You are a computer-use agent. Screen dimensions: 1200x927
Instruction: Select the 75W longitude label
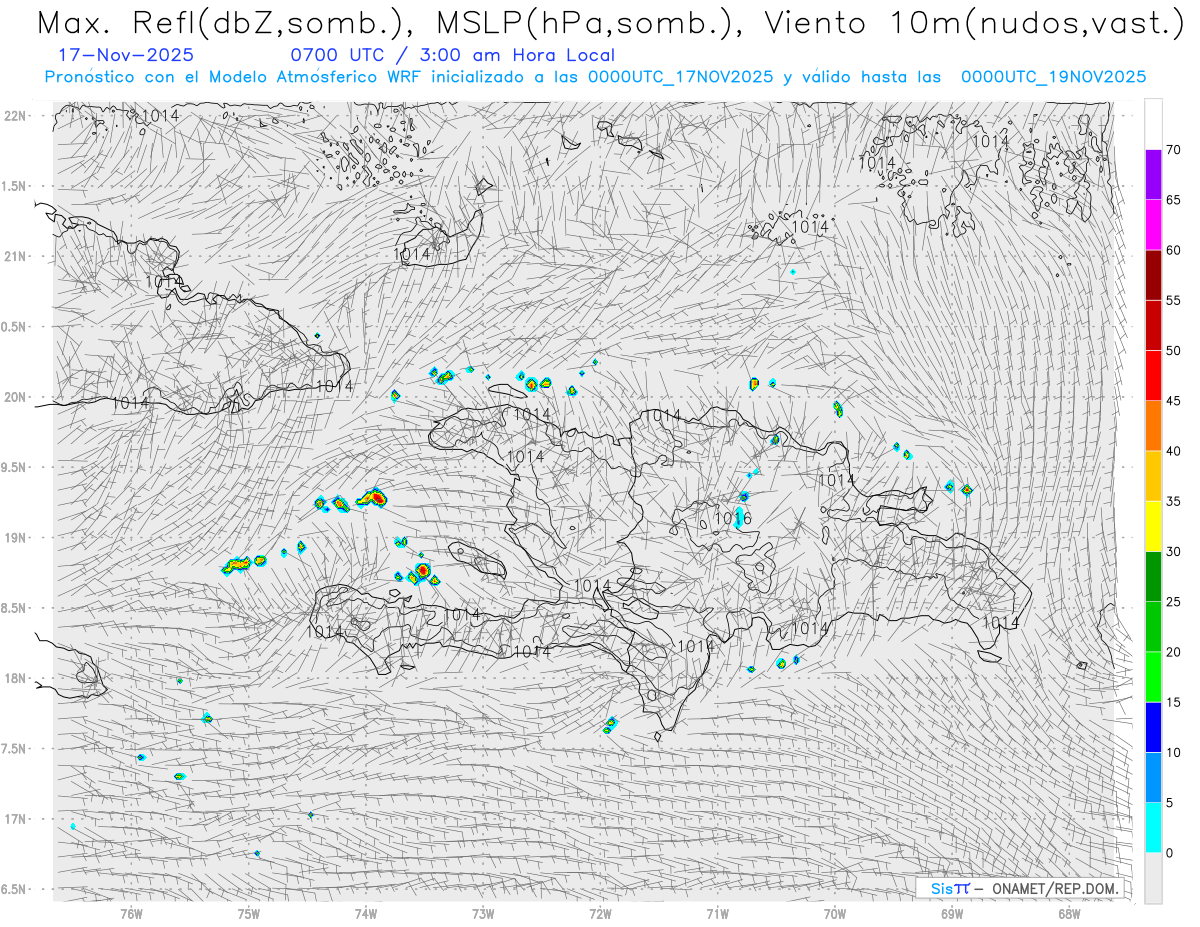pyautogui.click(x=248, y=913)
